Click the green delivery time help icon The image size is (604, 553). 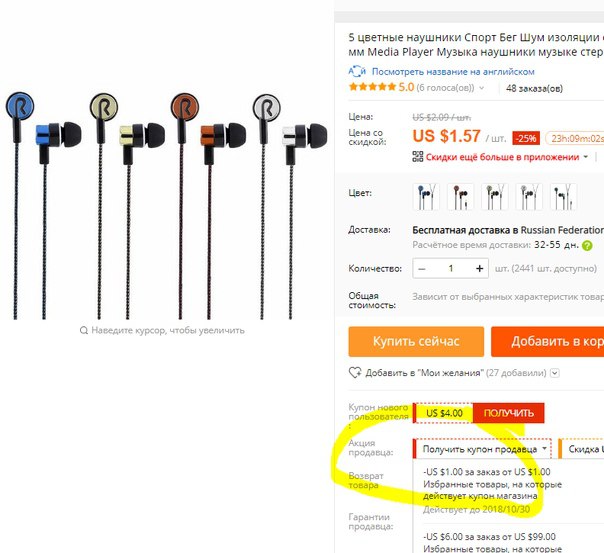tap(587, 245)
